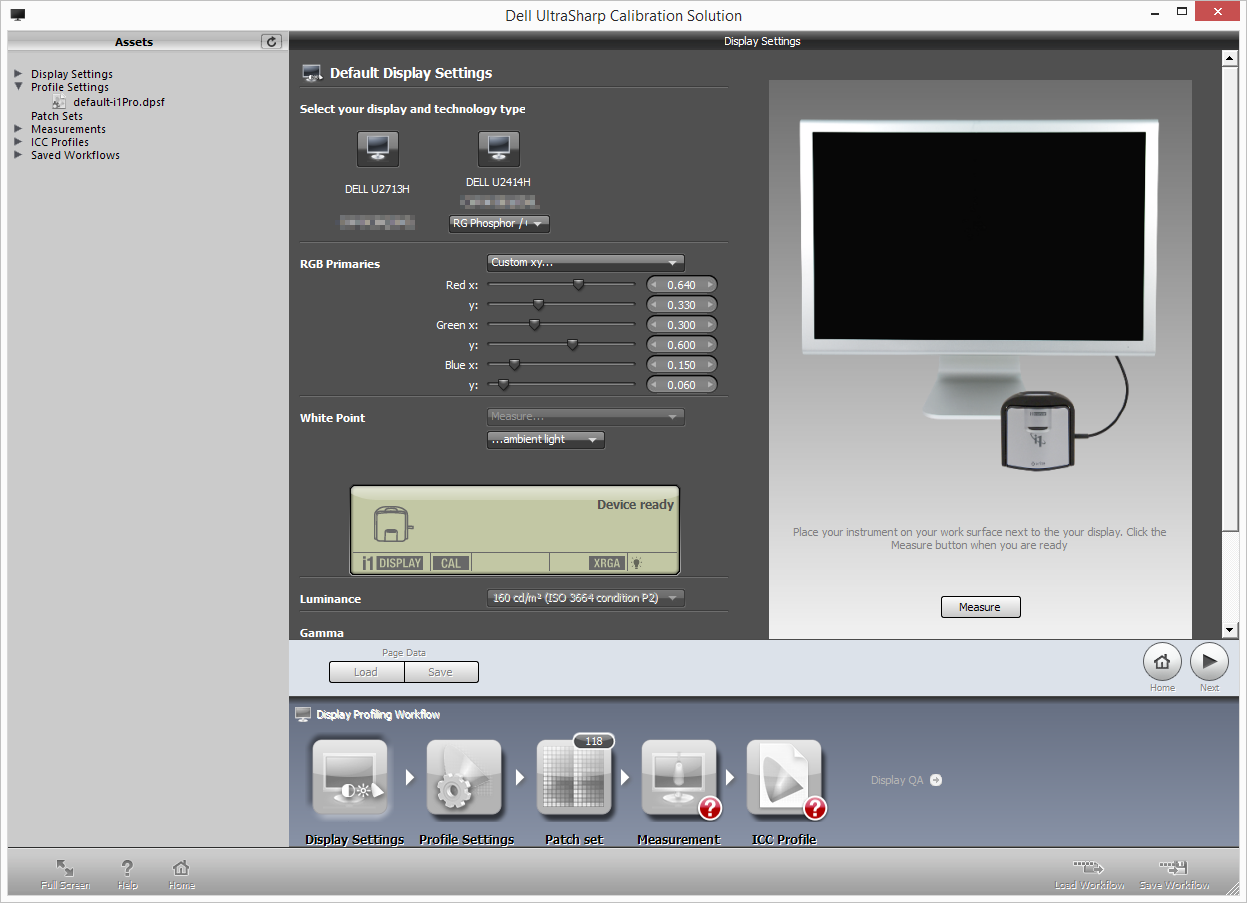Click the 'Device ready' status text
The width and height of the screenshot is (1247, 903).
[x=635, y=505]
